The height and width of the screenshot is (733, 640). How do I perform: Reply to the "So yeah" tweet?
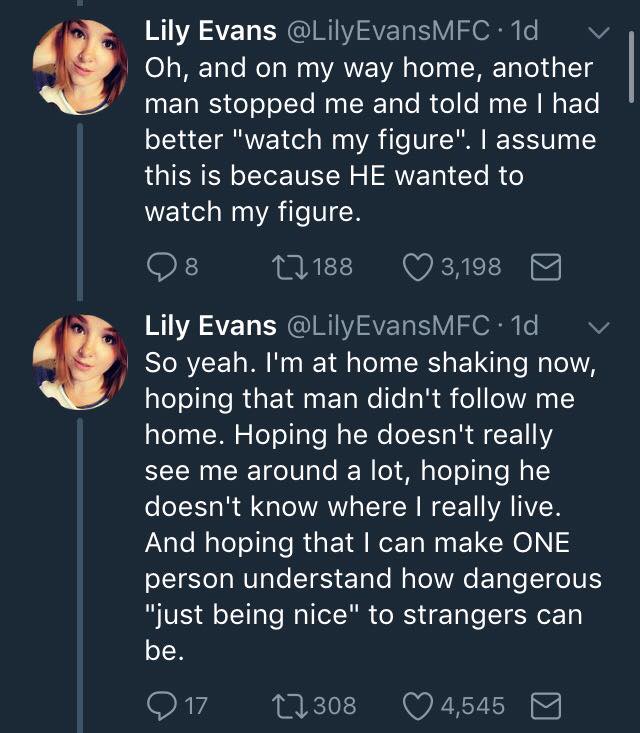160,706
